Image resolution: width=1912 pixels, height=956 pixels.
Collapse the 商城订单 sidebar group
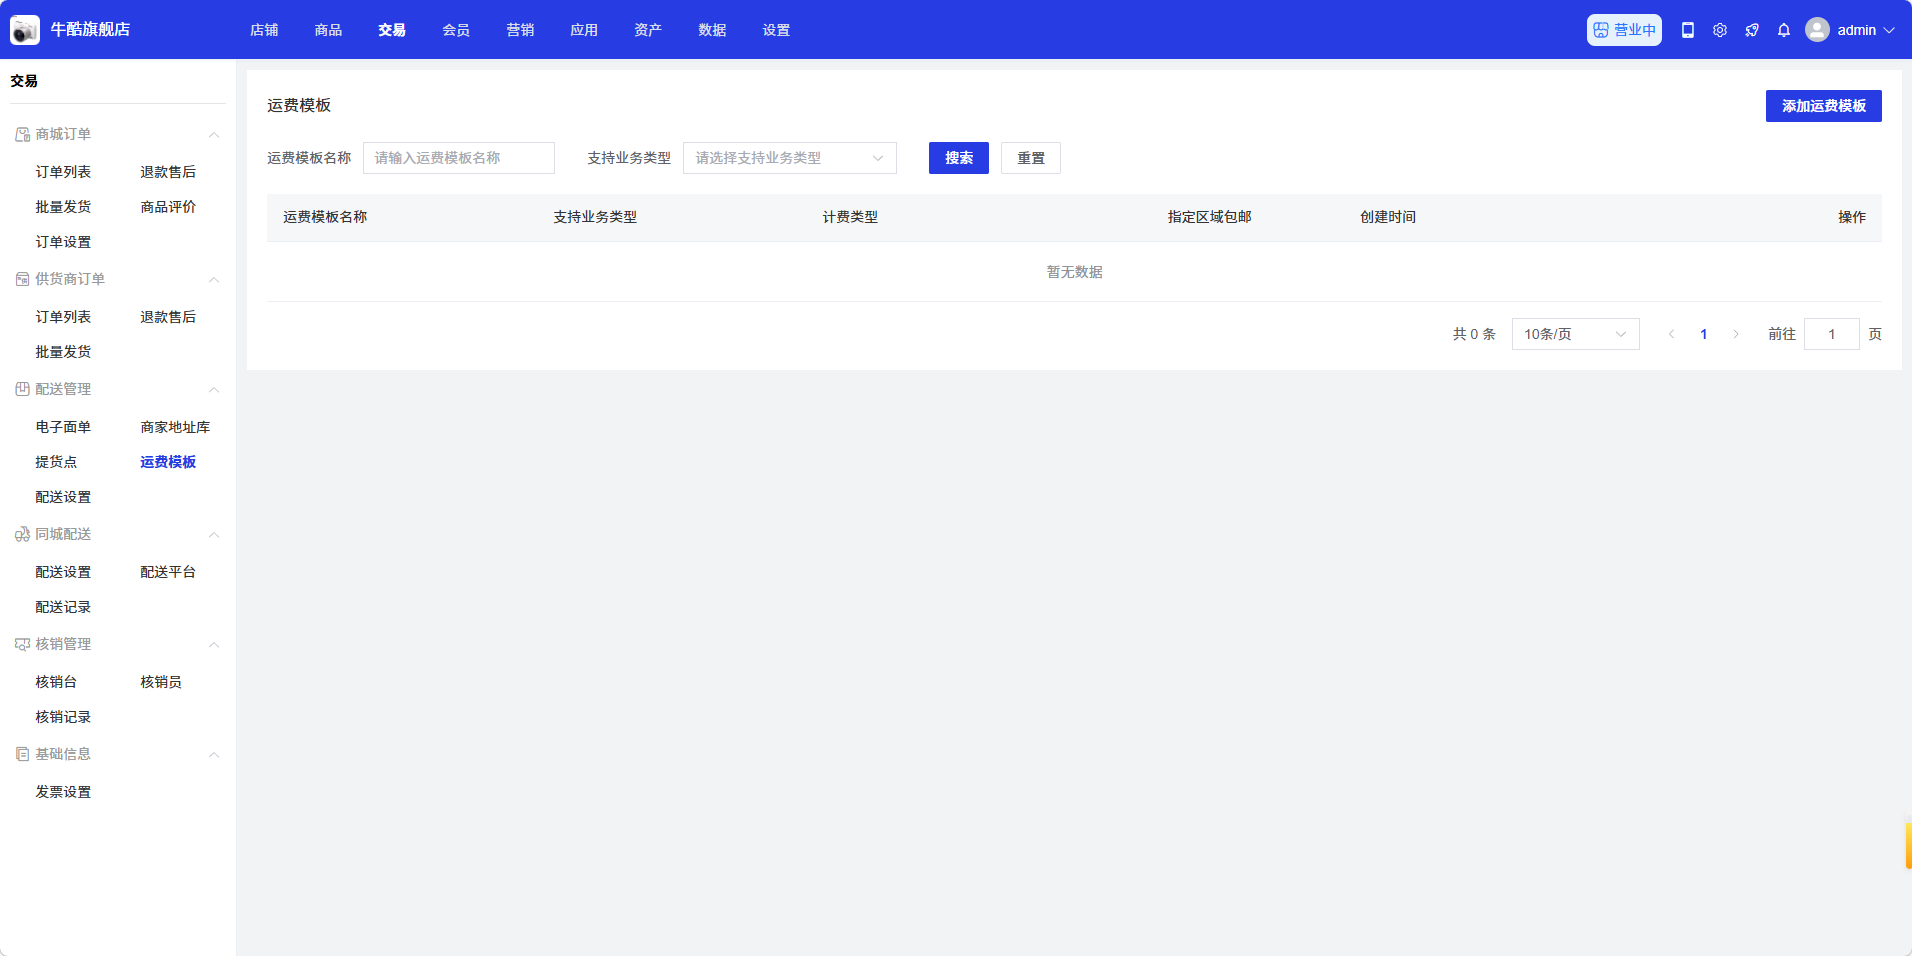tap(213, 134)
